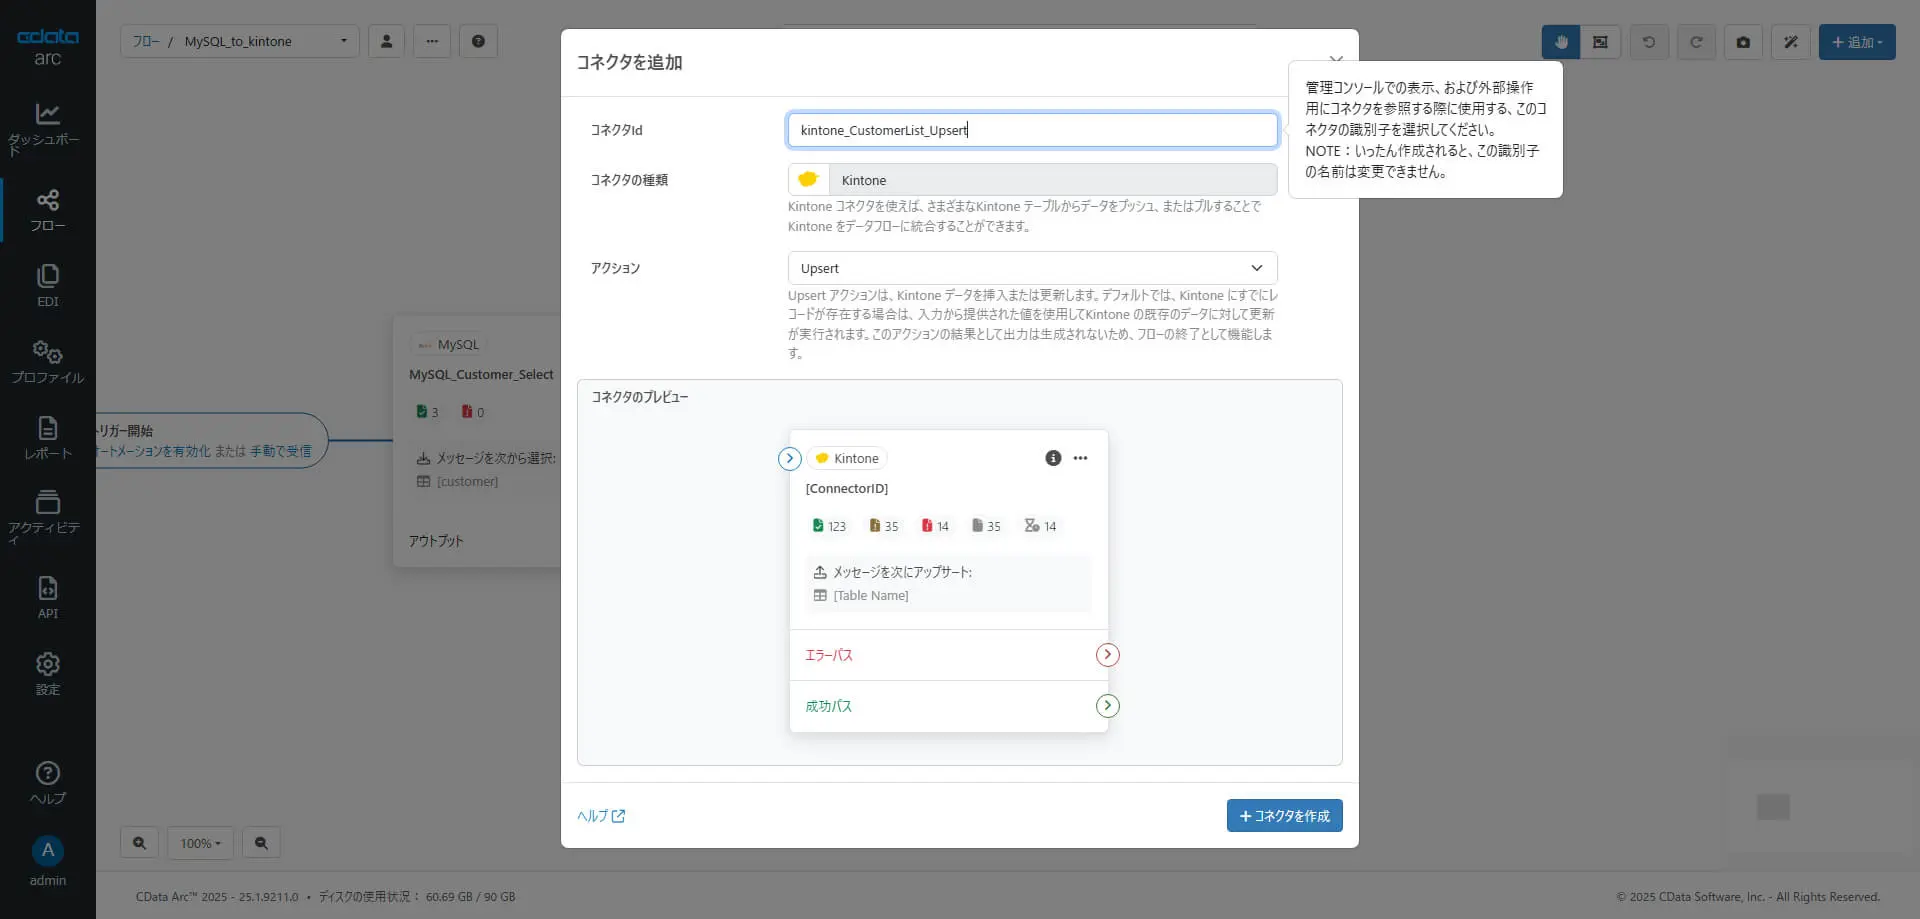Open the ellipsis menu on Kintone preview card

[1080, 458]
